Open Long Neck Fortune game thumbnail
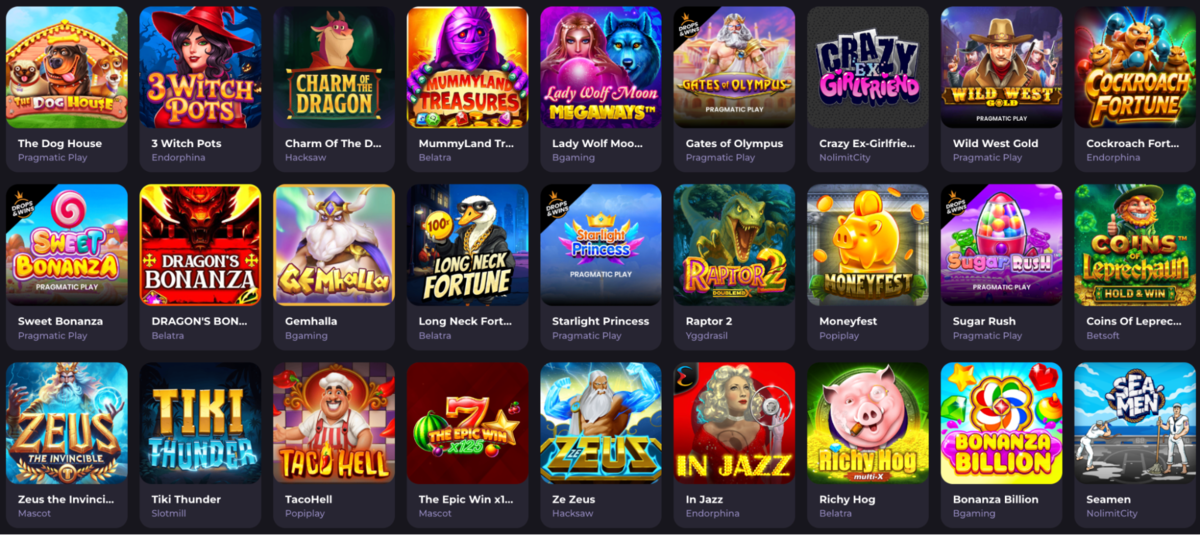The width and height of the screenshot is (1200, 535). coord(467,245)
